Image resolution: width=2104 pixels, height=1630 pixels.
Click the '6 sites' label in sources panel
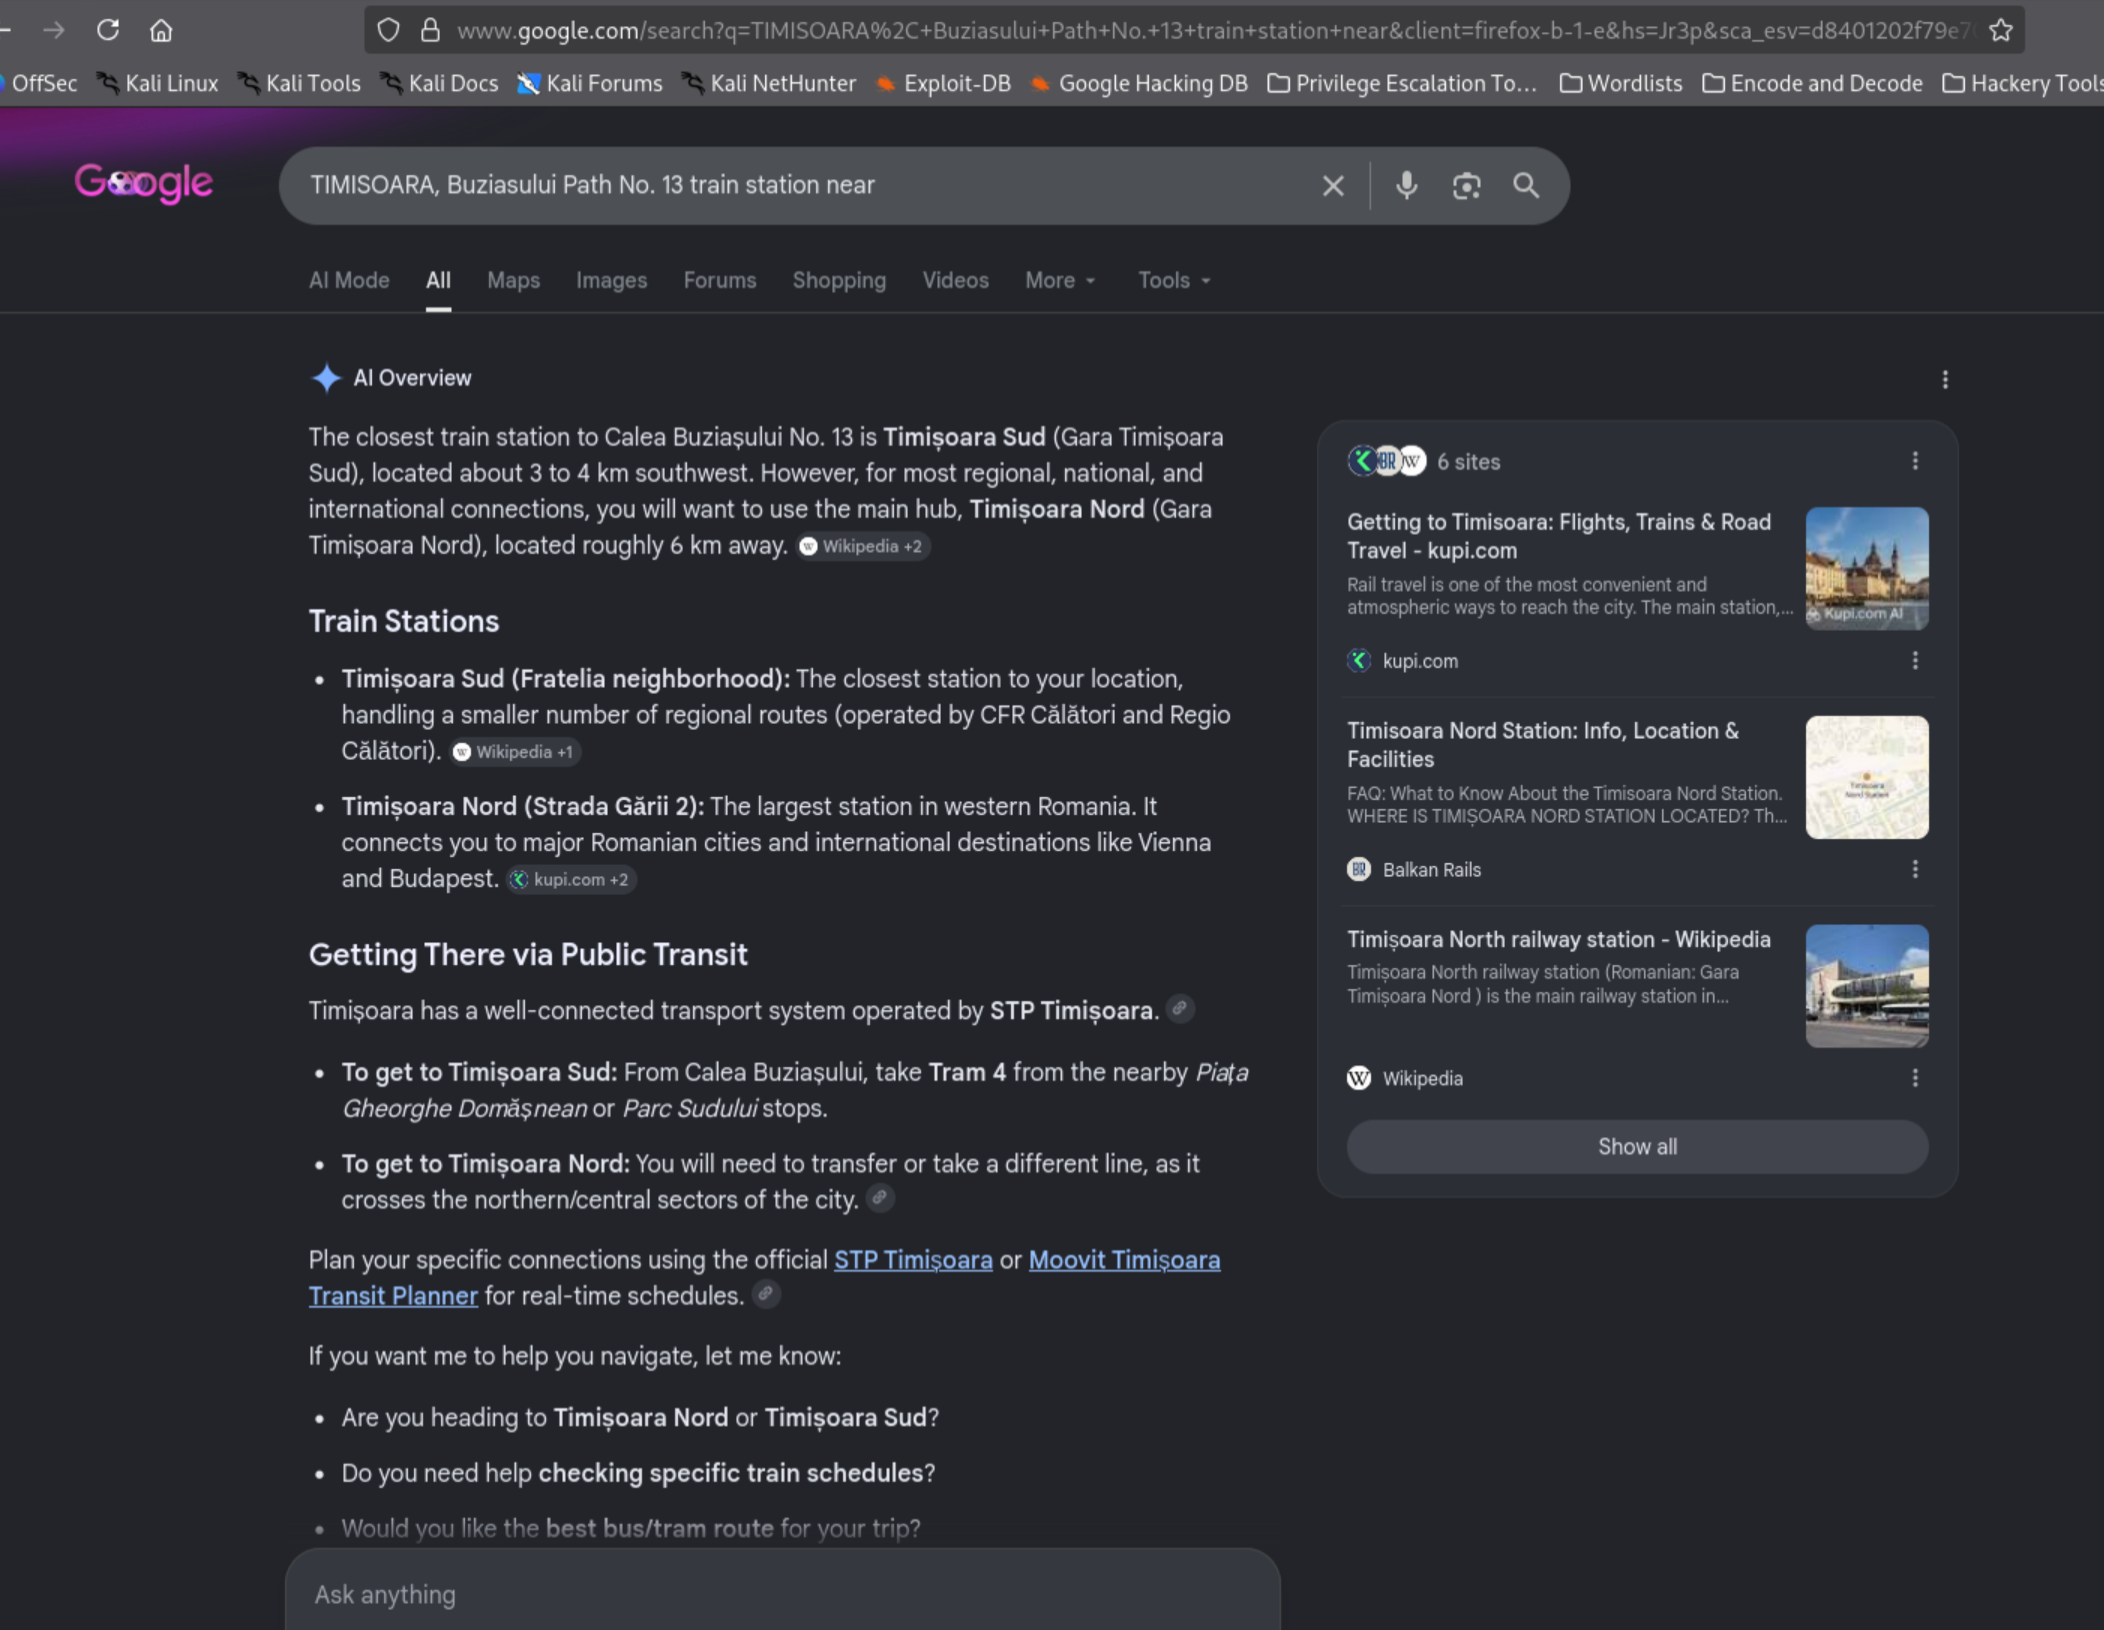click(x=1468, y=461)
